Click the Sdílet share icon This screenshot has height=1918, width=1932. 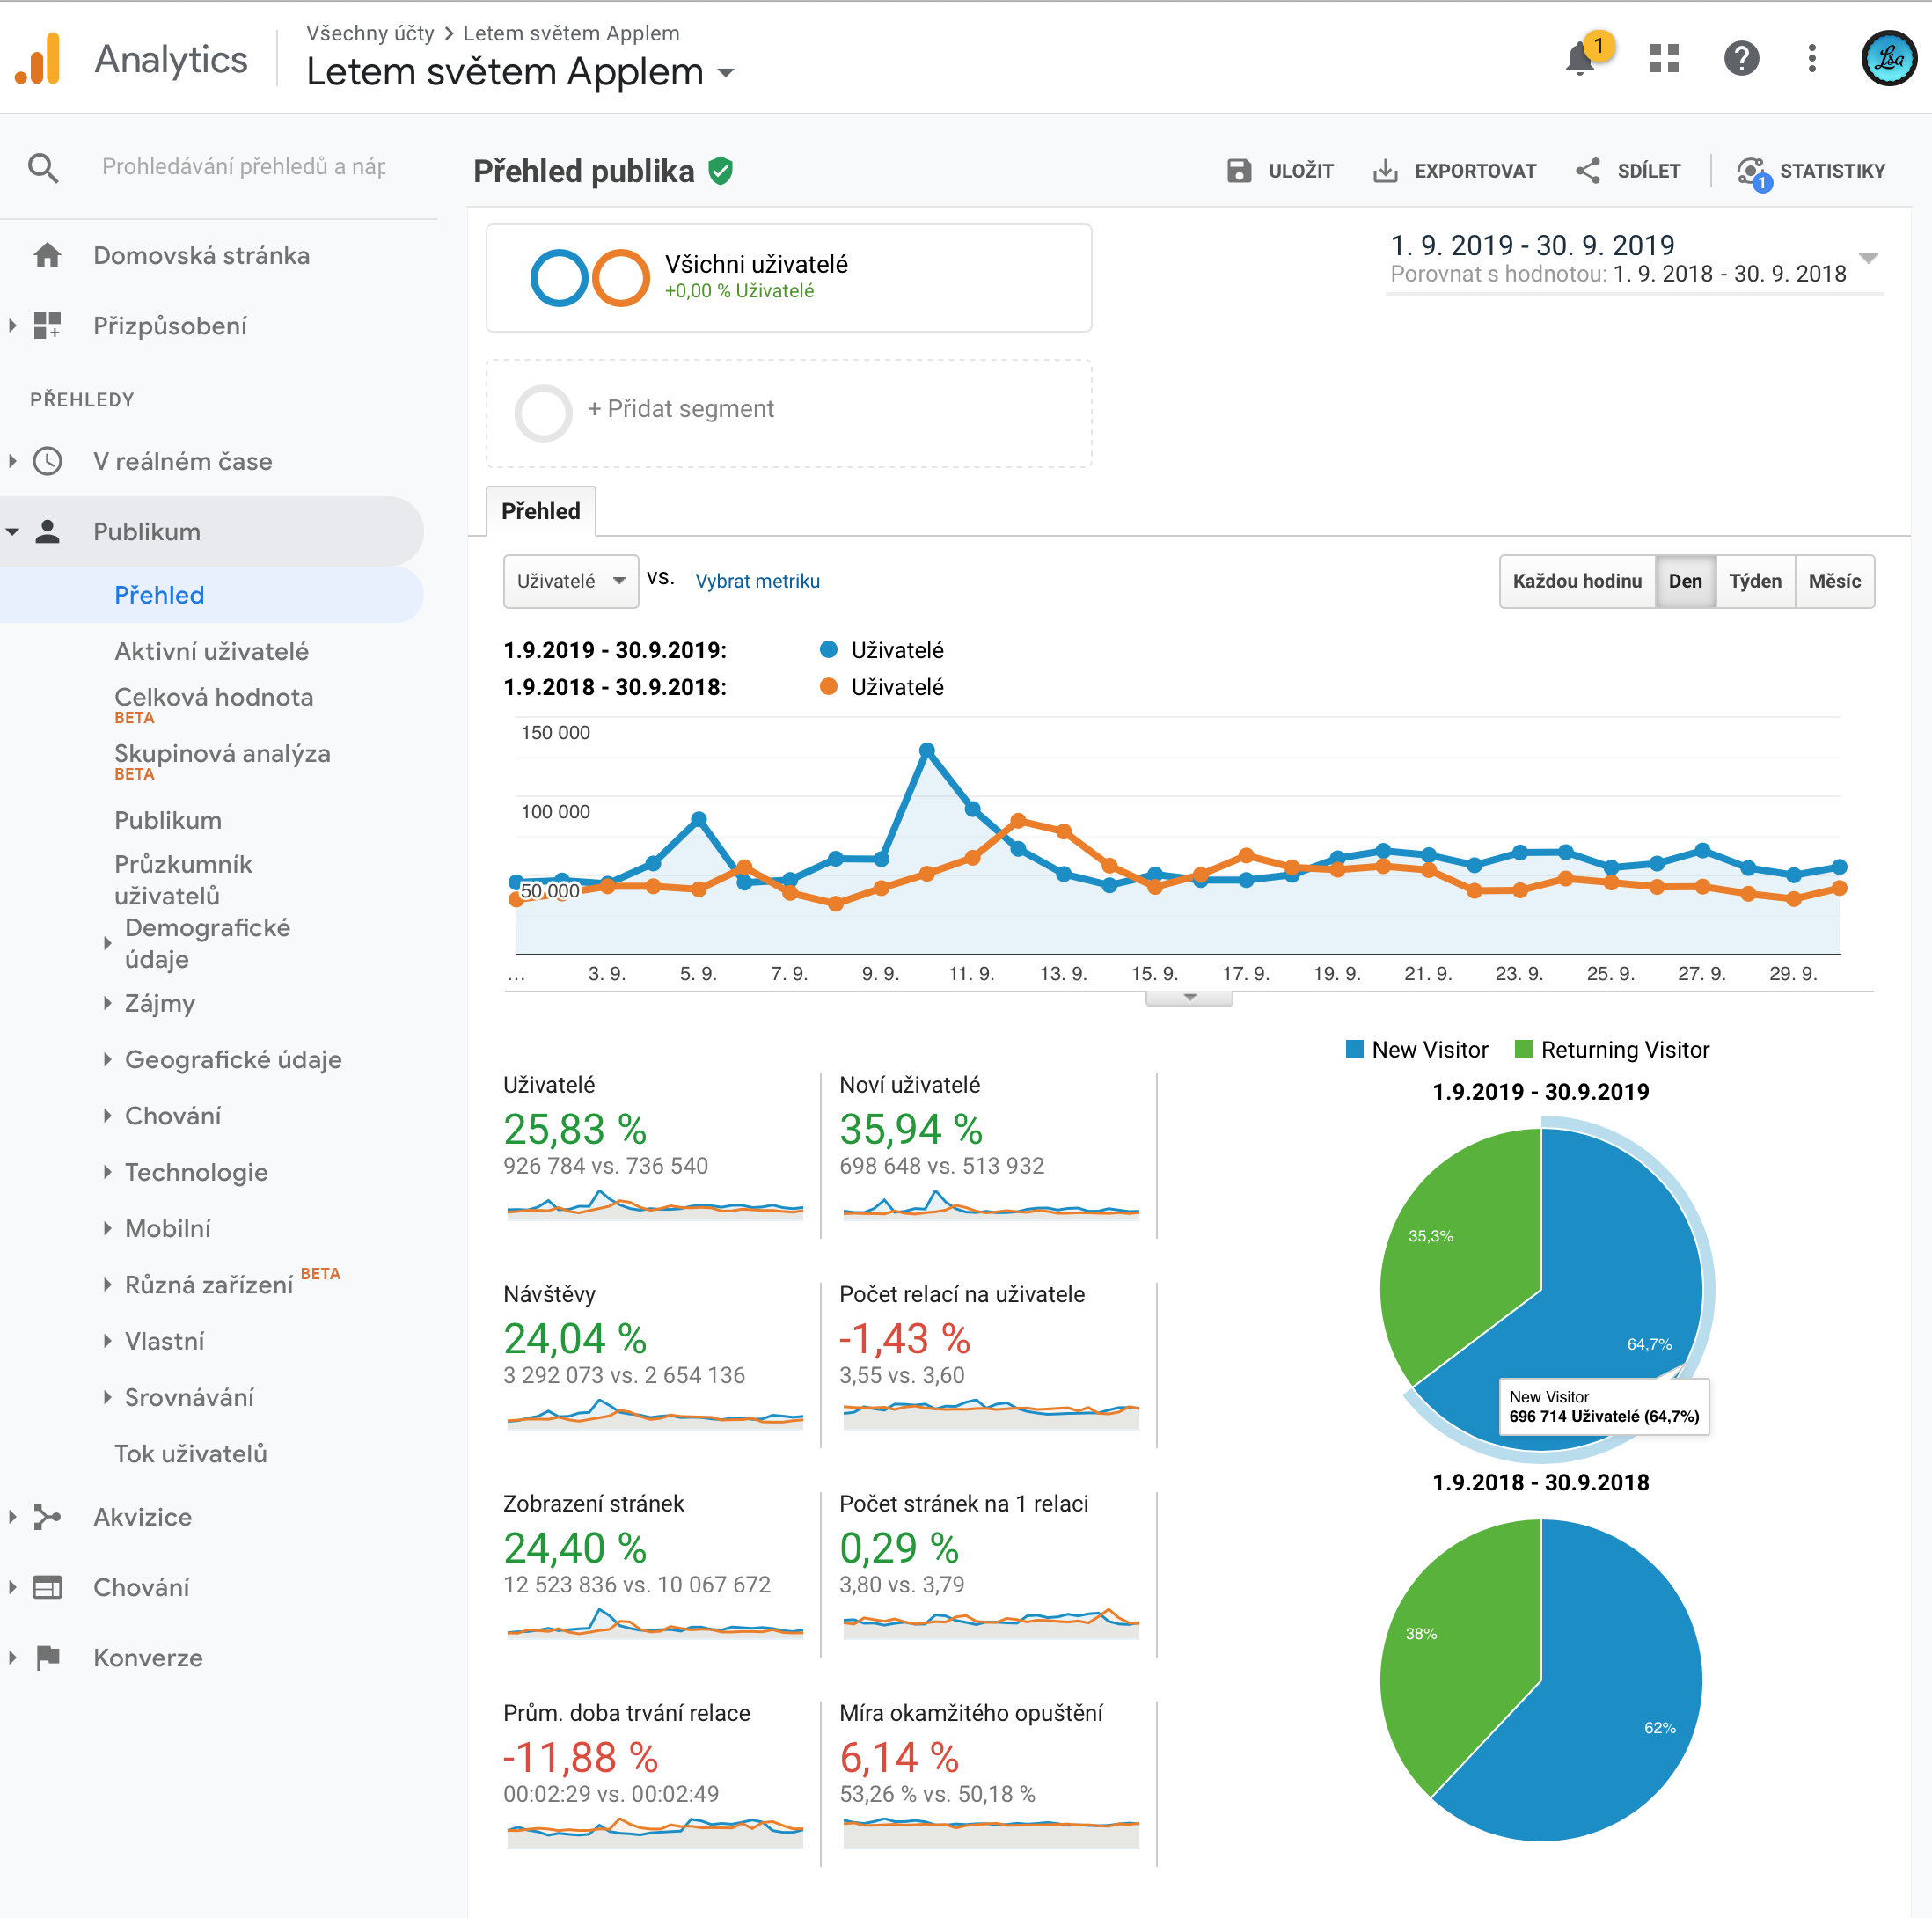click(1587, 171)
